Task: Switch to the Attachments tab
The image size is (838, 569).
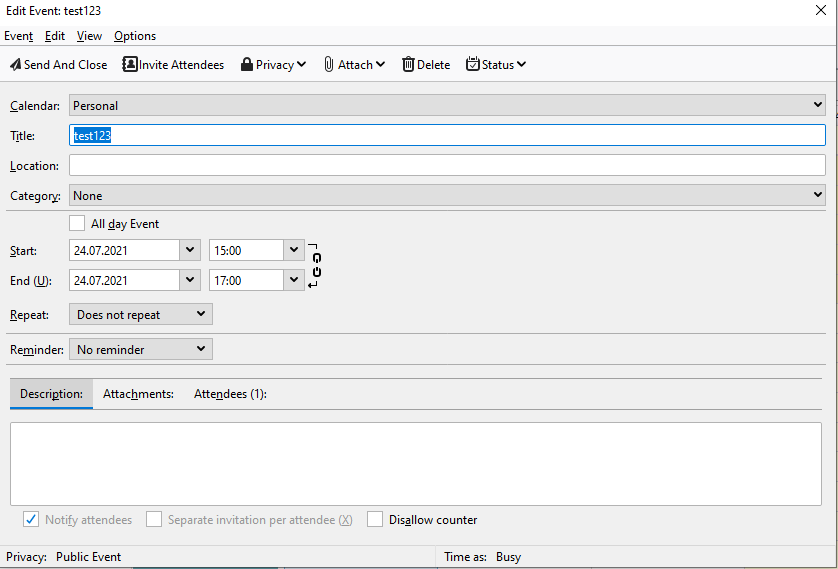Action: 138,394
